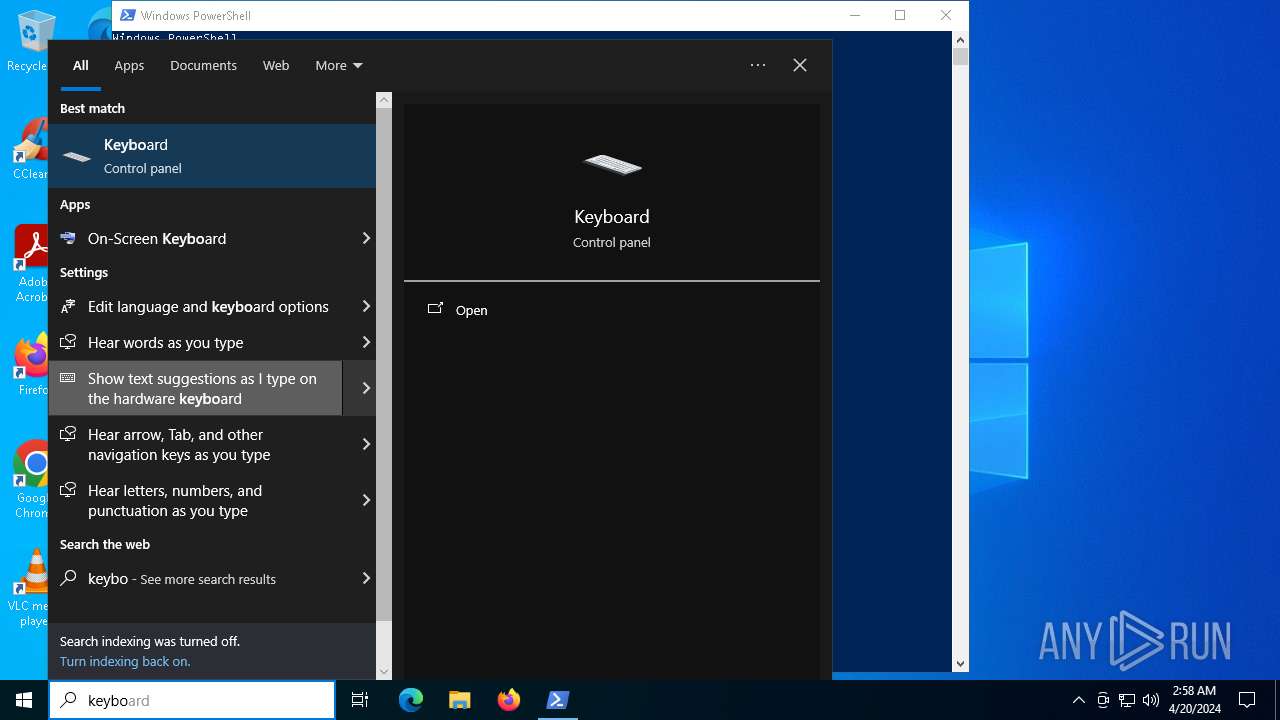Open the notification center icon
The image size is (1280, 720).
pyautogui.click(x=1247, y=700)
